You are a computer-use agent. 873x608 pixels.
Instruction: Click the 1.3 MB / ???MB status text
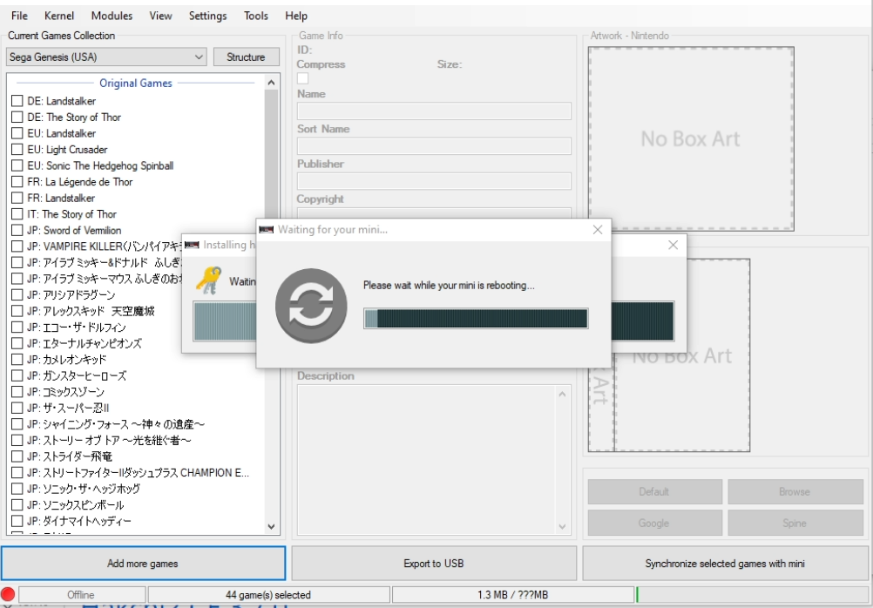pos(513,595)
